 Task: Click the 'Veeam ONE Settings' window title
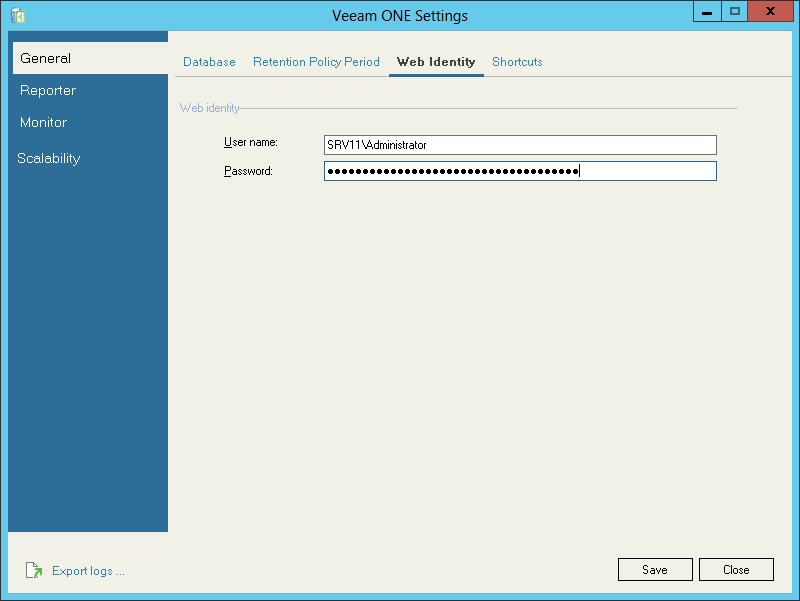point(400,16)
